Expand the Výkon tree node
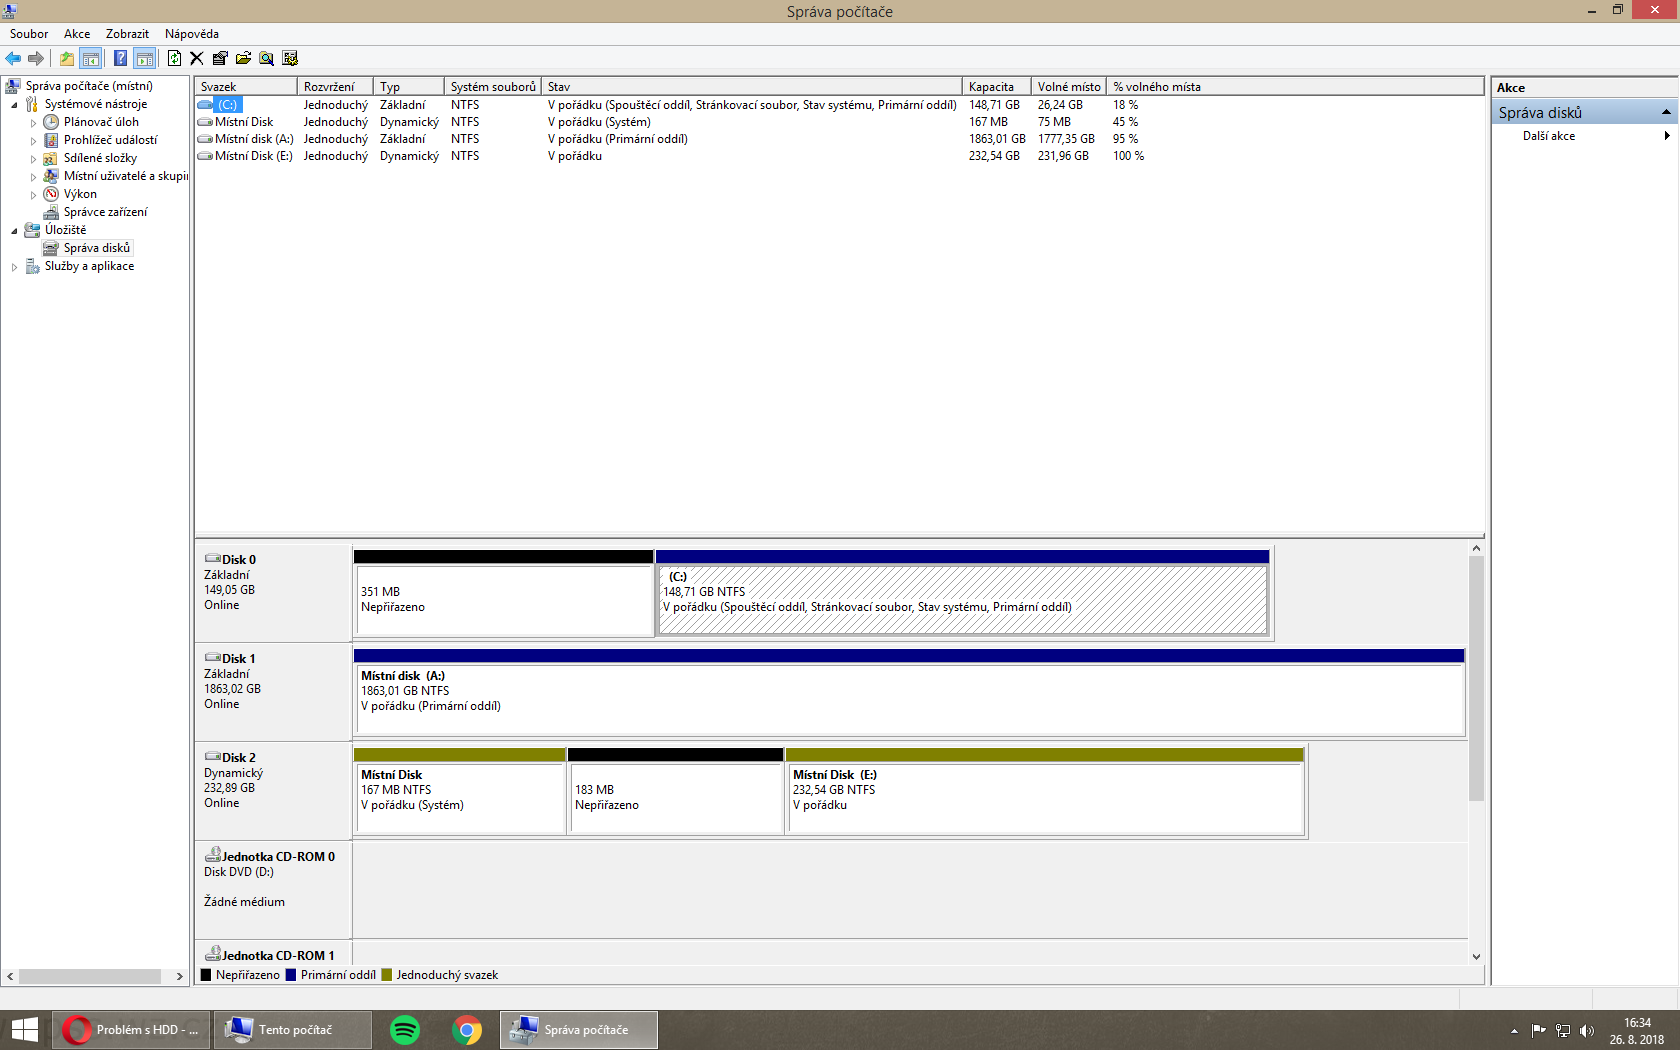The height and width of the screenshot is (1050, 1680). coord(33,195)
